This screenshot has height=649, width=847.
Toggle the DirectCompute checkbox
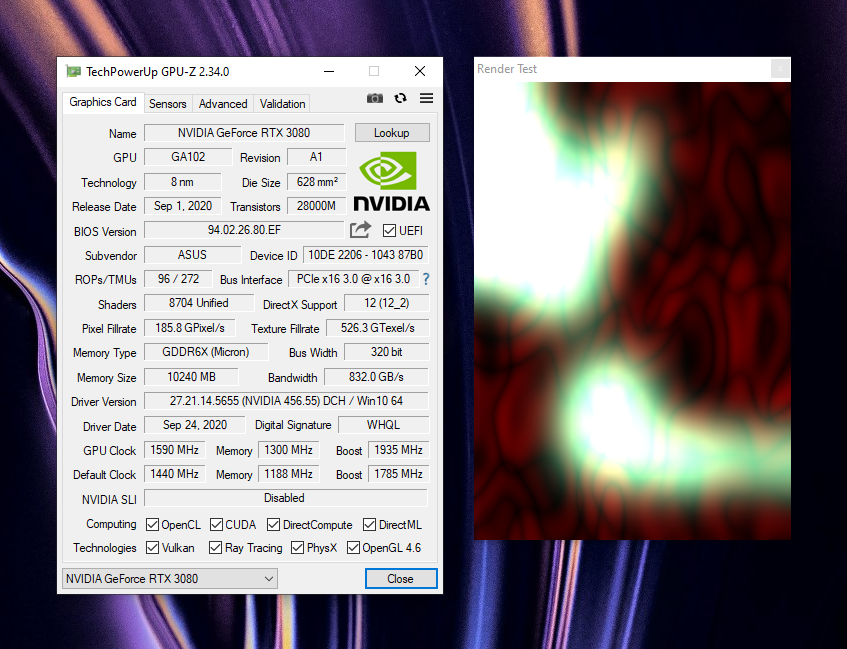(273, 525)
